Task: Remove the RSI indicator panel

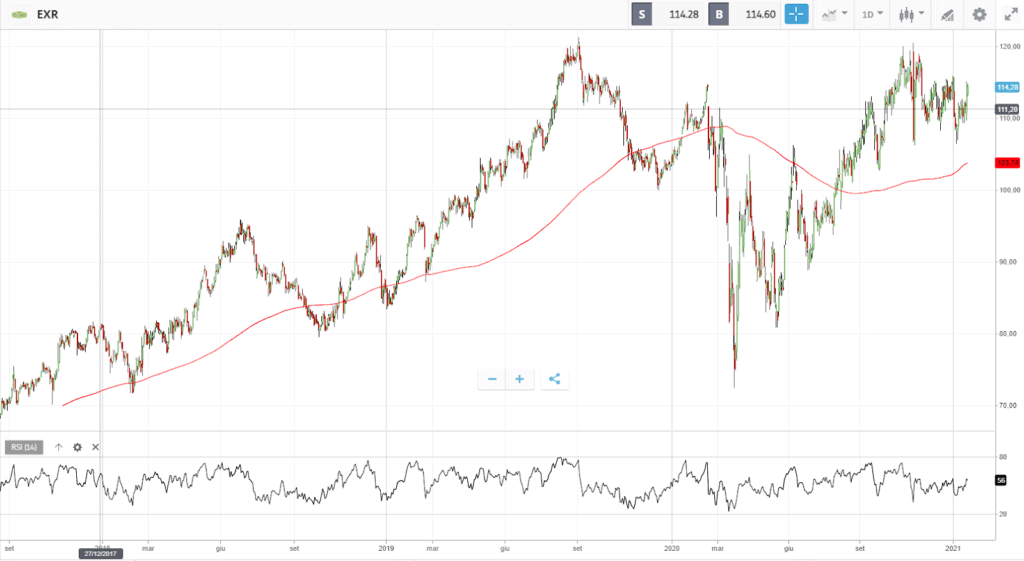Action: 95,447
